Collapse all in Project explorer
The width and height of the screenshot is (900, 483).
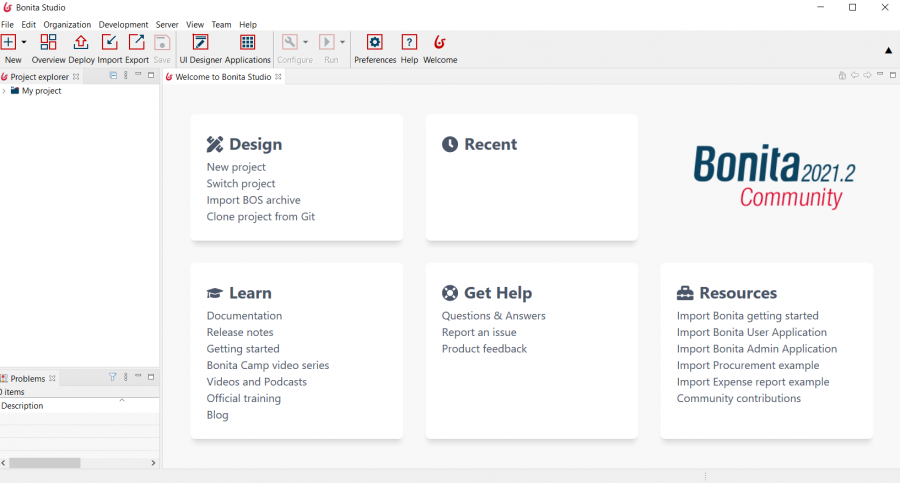[113, 75]
